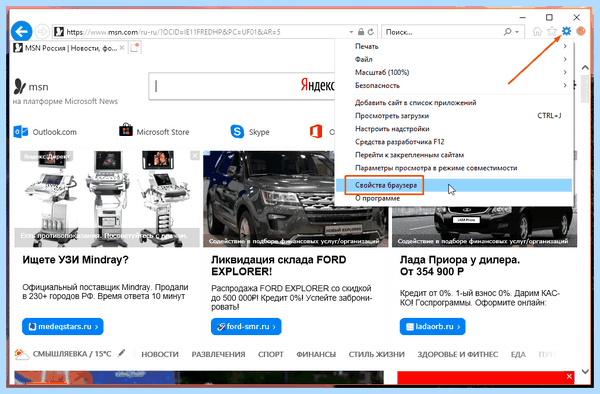Open the ЕДА navigation tab
Viewport: 600px width, 394px height.
(518, 354)
